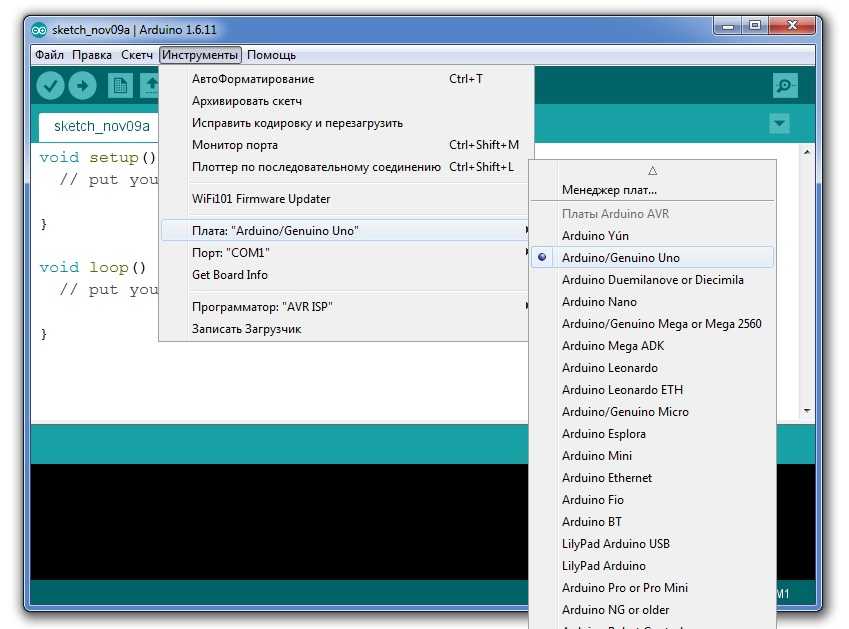Open the Скетч menu
The height and width of the screenshot is (629, 849).
(x=137, y=55)
